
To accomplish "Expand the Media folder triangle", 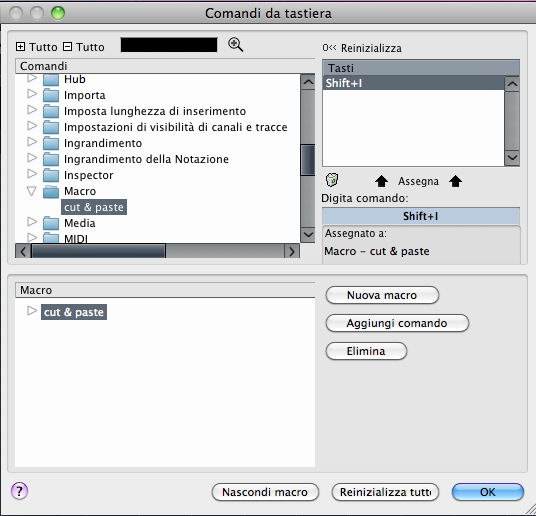I will click(32, 222).
